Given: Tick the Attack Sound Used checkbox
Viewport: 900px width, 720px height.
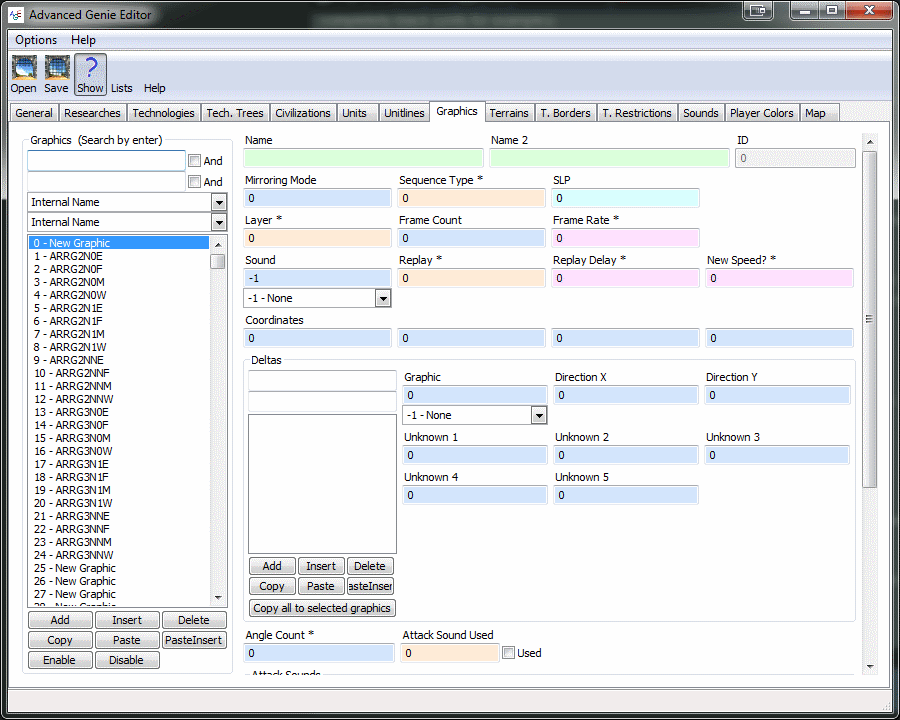Looking at the screenshot, I should [x=508, y=652].
